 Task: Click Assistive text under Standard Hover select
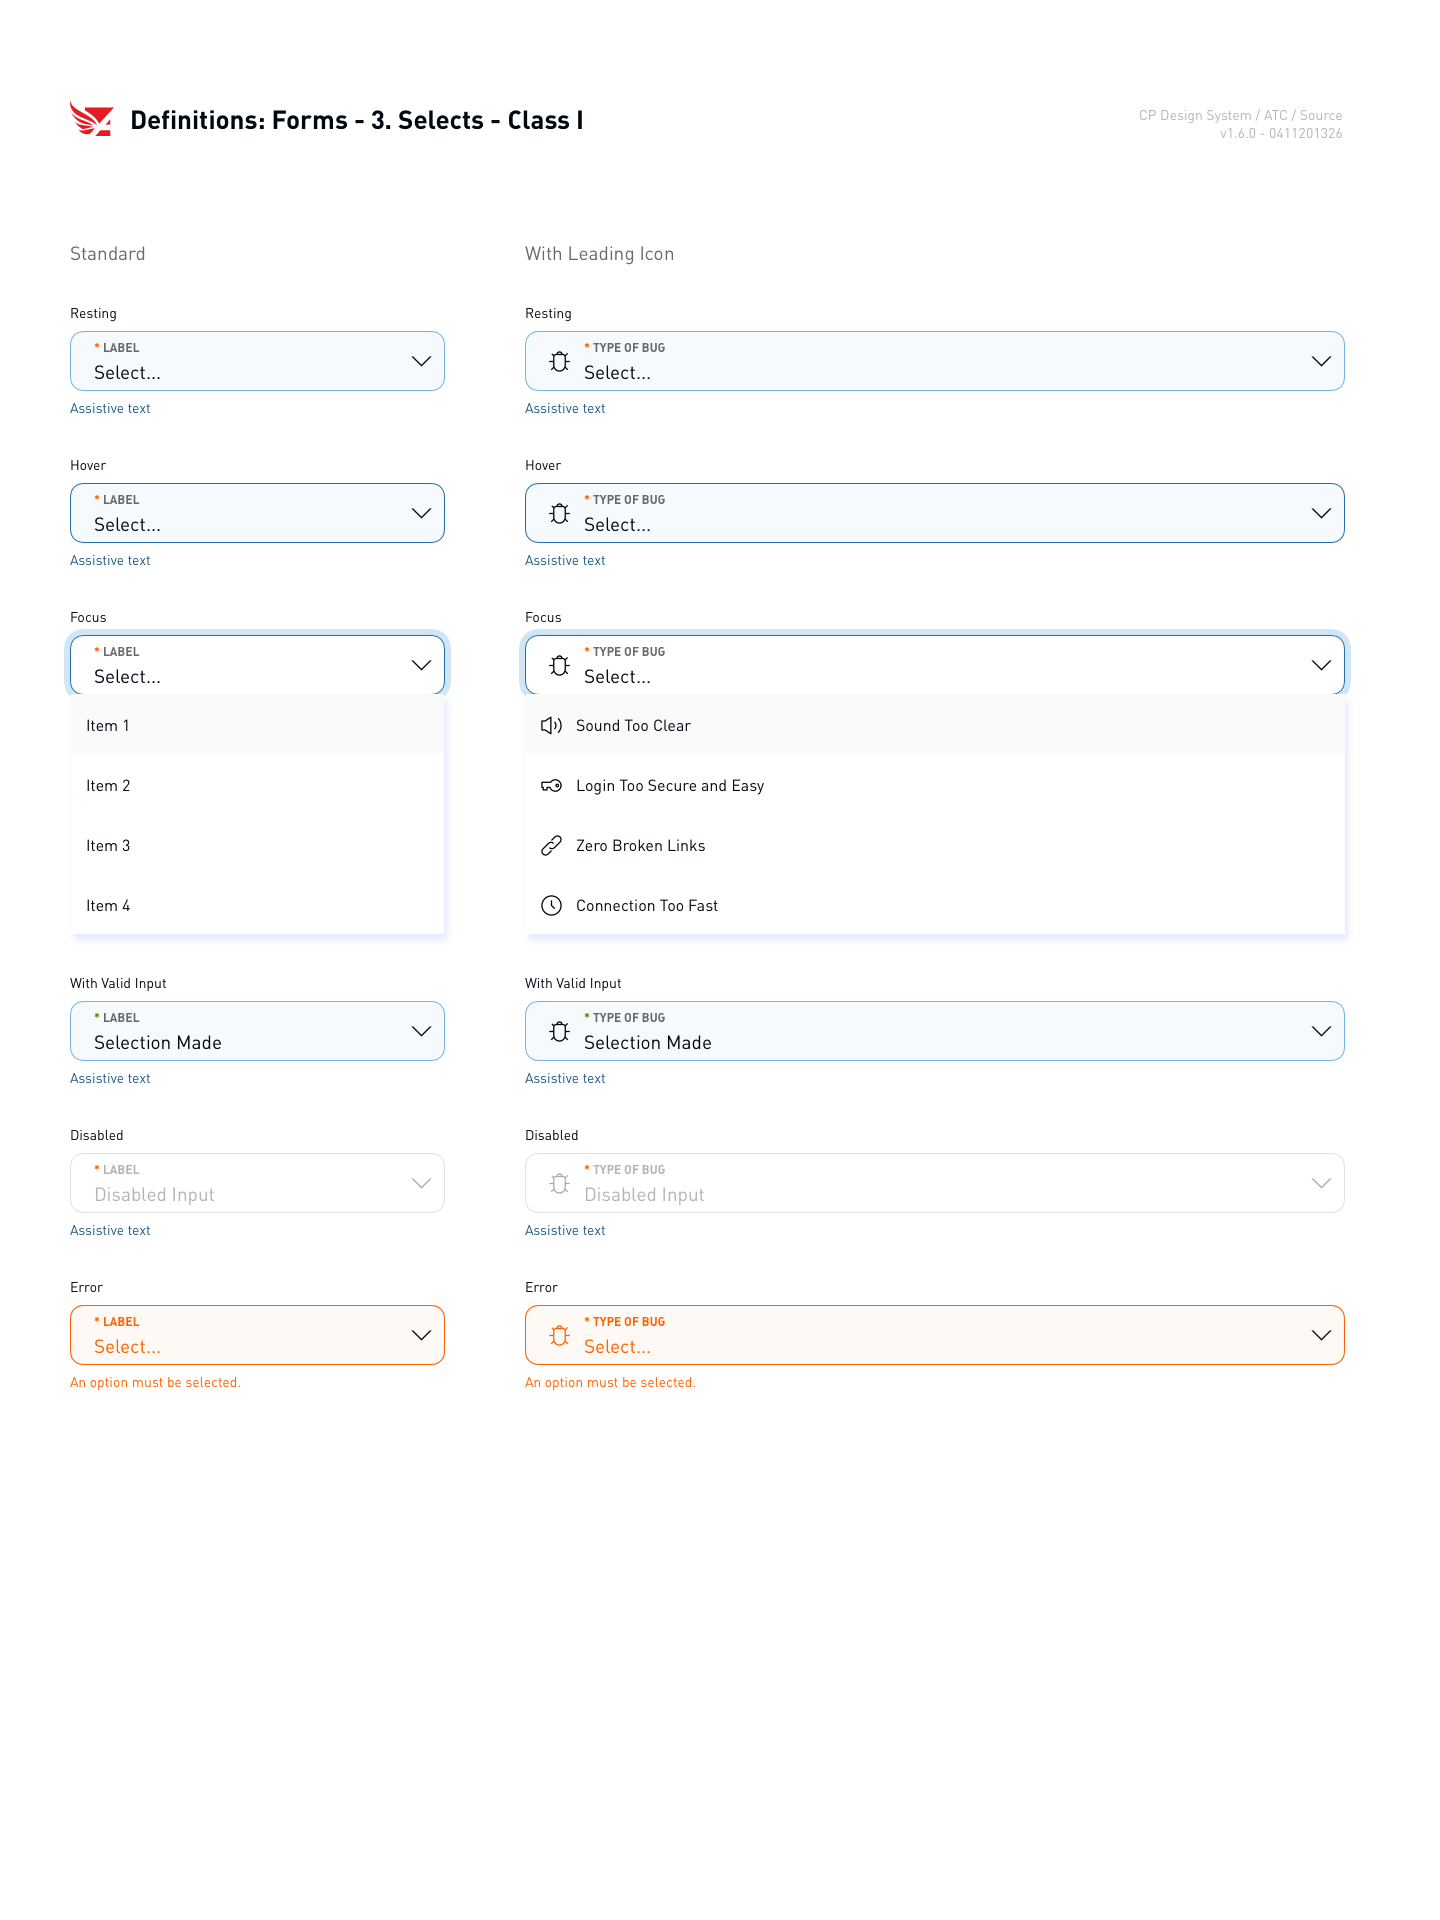point(110,561)
